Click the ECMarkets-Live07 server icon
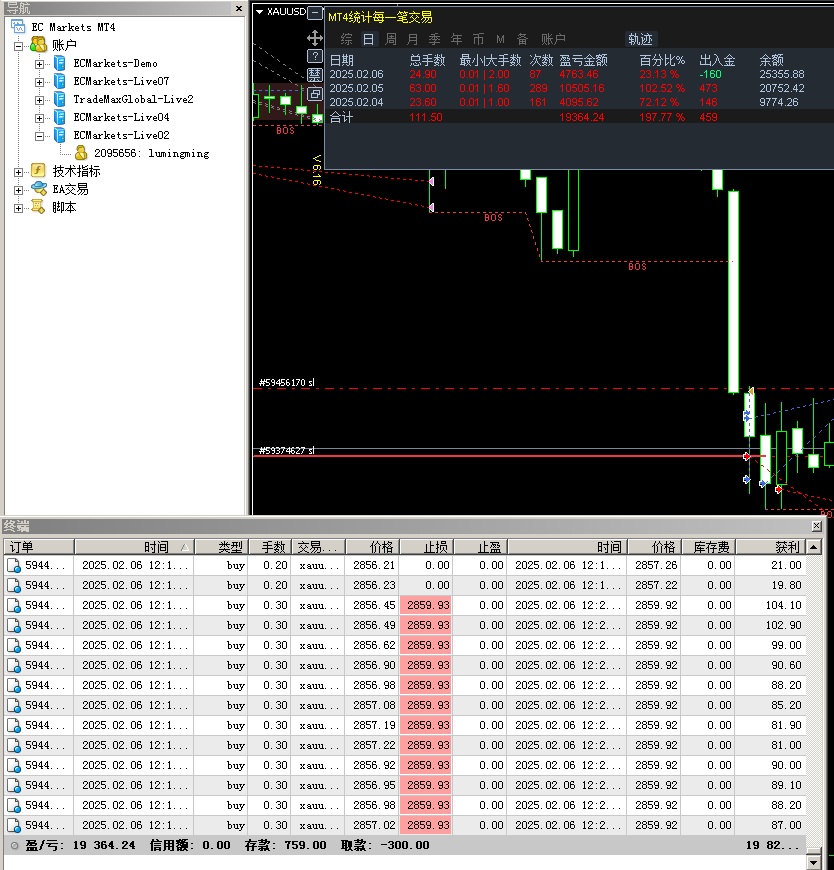The height and width of the screenshot is (870, 834). [59, 82]
